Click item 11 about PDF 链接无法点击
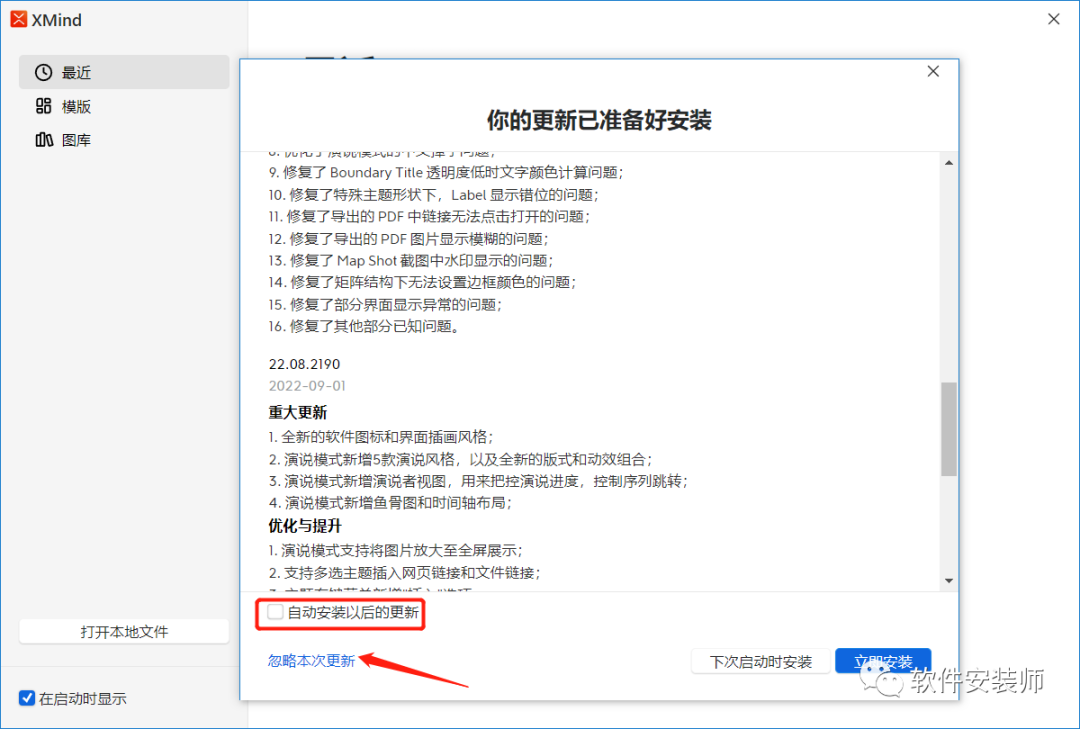Screen dimensions: 1080x729 (429, 216)
